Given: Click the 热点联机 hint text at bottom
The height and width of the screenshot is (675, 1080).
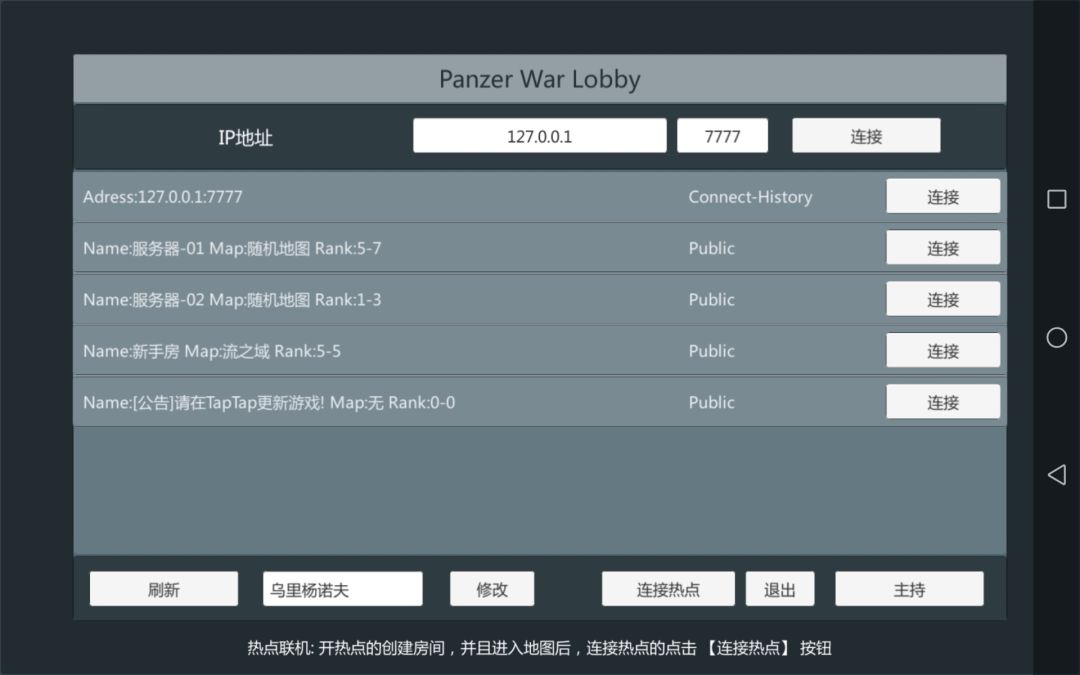Looking at the screenshot, I should tap(539, 647).
